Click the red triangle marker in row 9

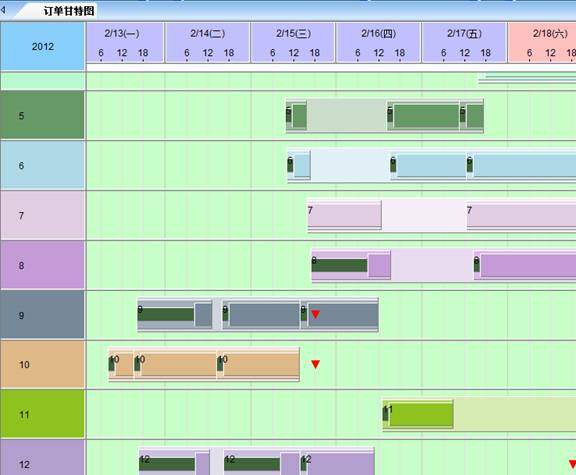click(316, 314)
